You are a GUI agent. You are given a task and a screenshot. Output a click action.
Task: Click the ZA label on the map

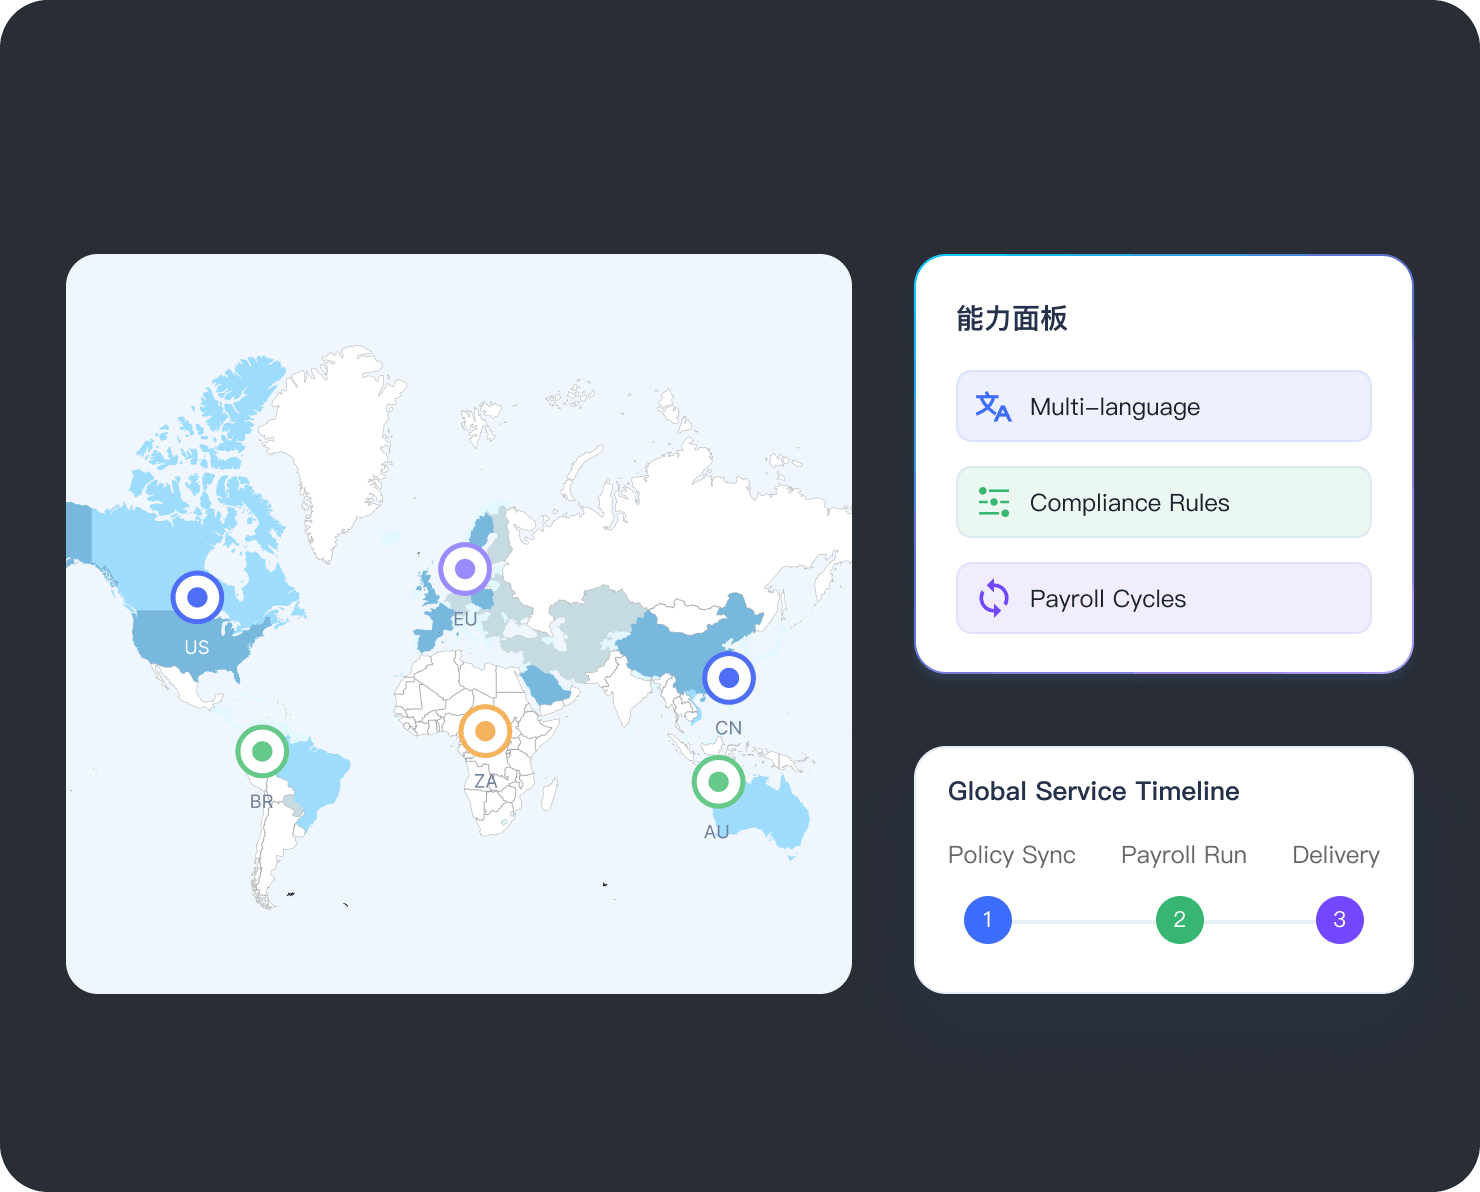[485, 781]
